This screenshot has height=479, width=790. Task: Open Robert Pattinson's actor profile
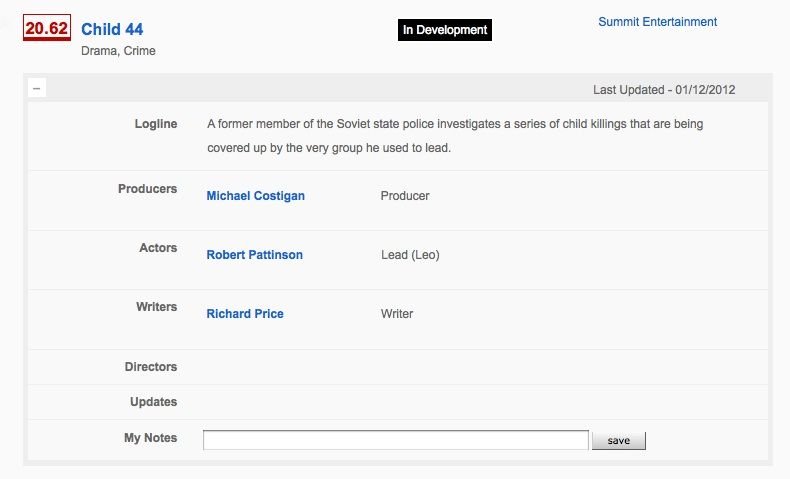tap(254, 255)
